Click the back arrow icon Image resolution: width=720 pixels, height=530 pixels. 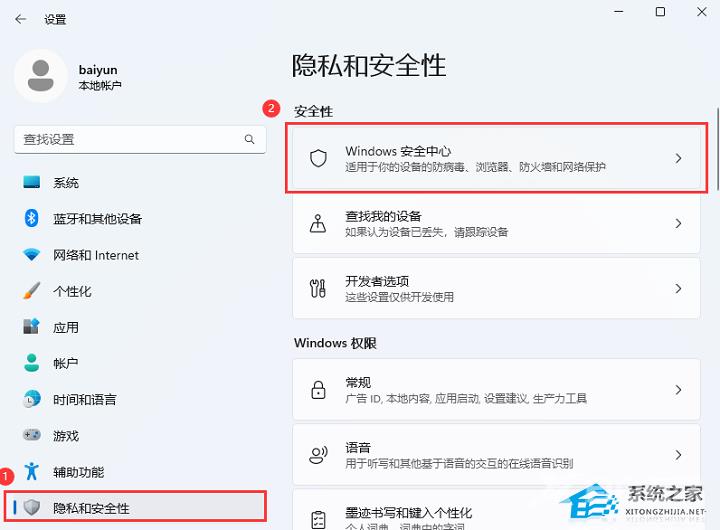tap(20, 19)
